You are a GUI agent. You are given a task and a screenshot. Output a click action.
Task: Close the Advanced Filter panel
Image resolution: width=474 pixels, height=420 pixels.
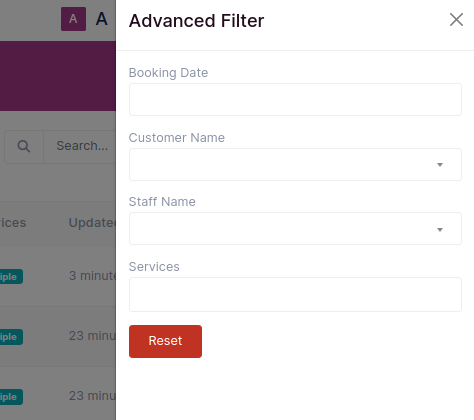click(456, 19)
